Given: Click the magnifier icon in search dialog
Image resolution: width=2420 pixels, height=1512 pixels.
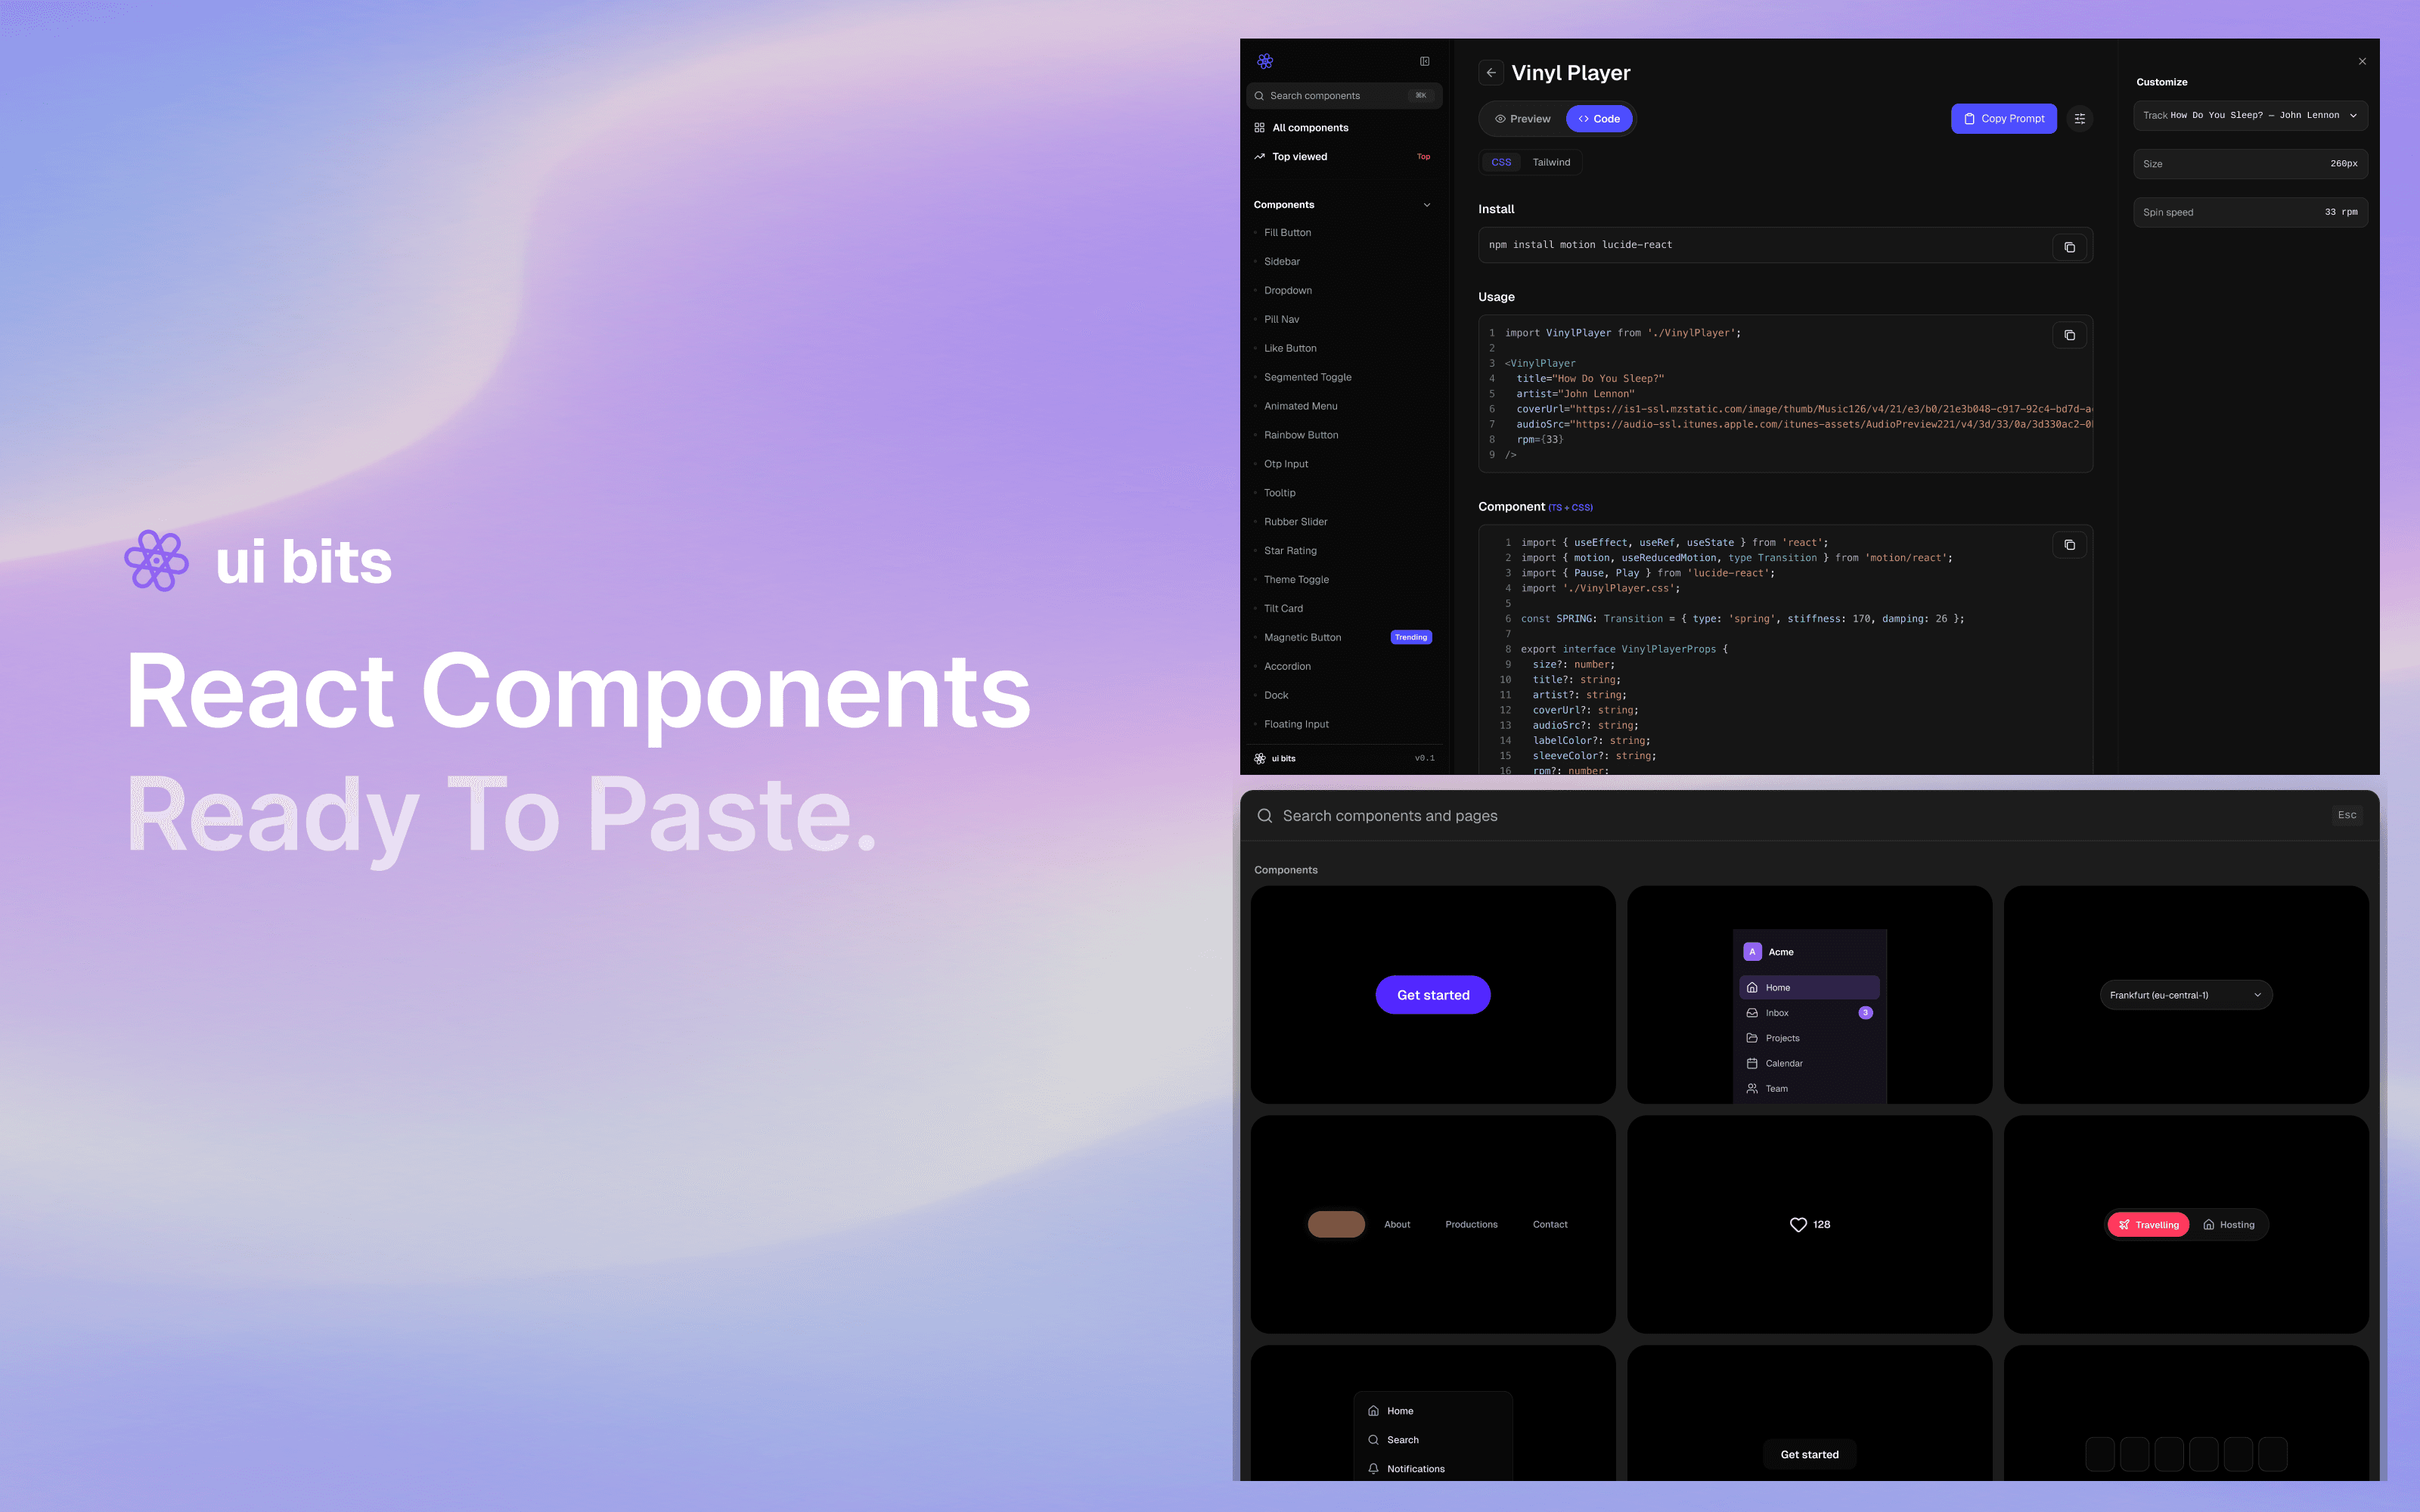Looking at the screenshot, I should 1264,815.
